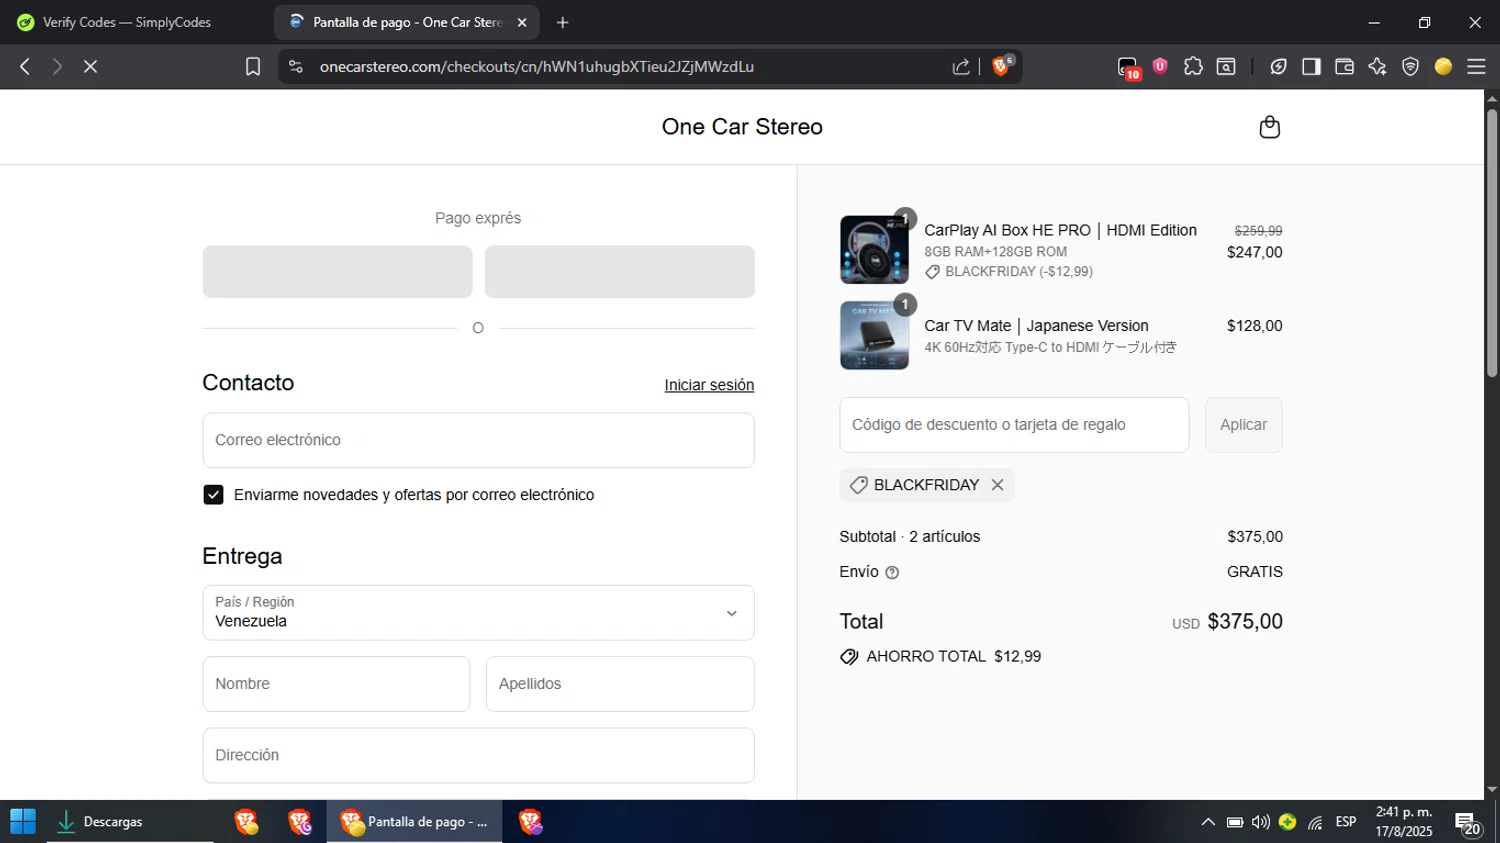This screenshot has width=1500, height=843.
Task: Stop loading the page
Action: pyautogui.click(x=90, y=66)
